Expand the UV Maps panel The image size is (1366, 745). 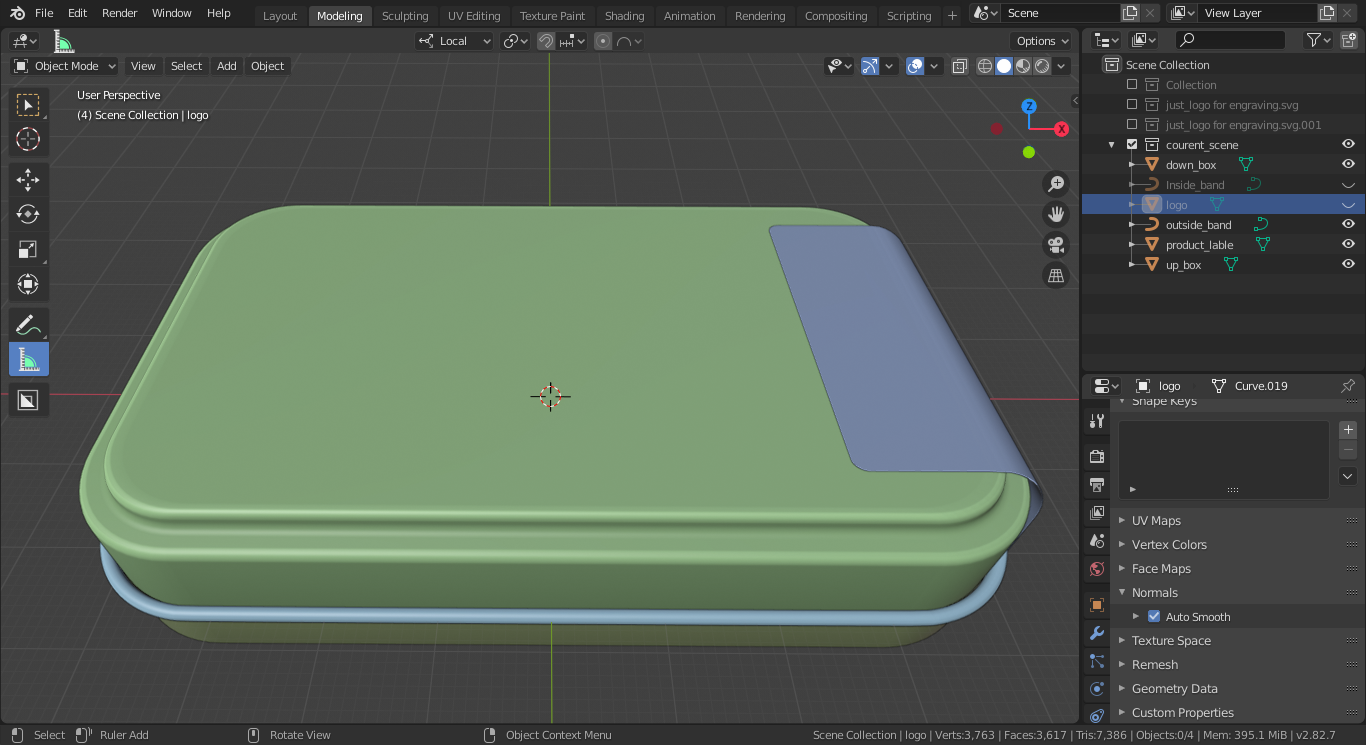(1156, 521)
